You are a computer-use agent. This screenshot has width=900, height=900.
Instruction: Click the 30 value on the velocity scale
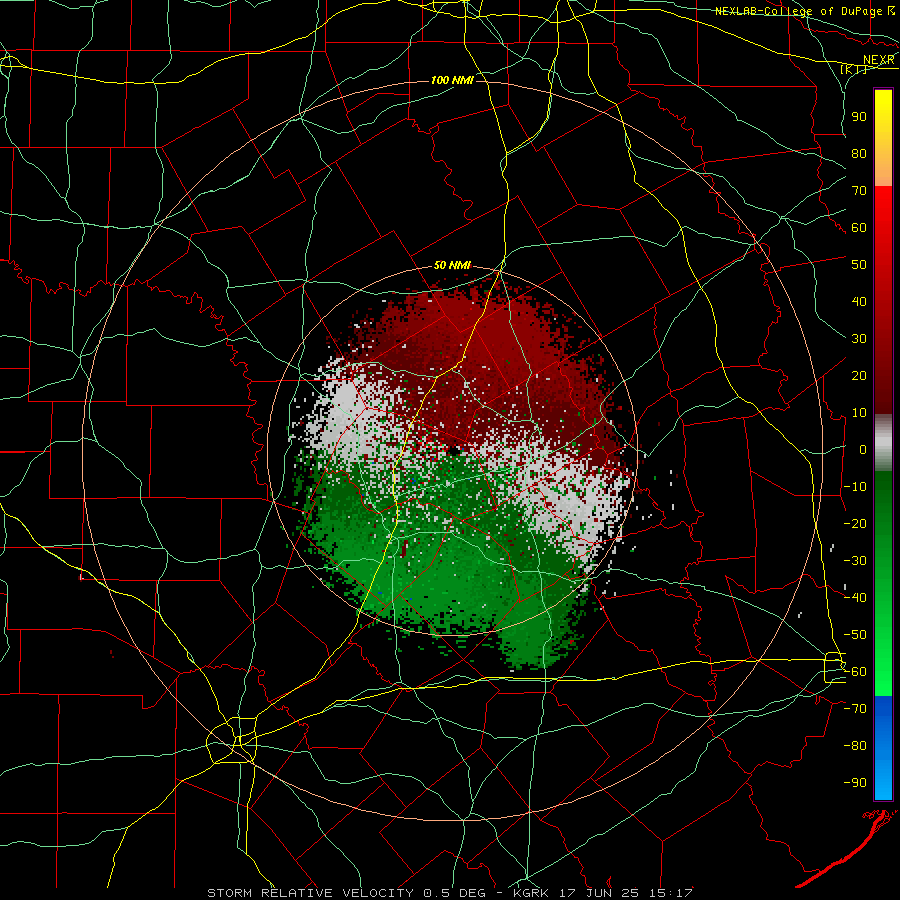point(859,339)
